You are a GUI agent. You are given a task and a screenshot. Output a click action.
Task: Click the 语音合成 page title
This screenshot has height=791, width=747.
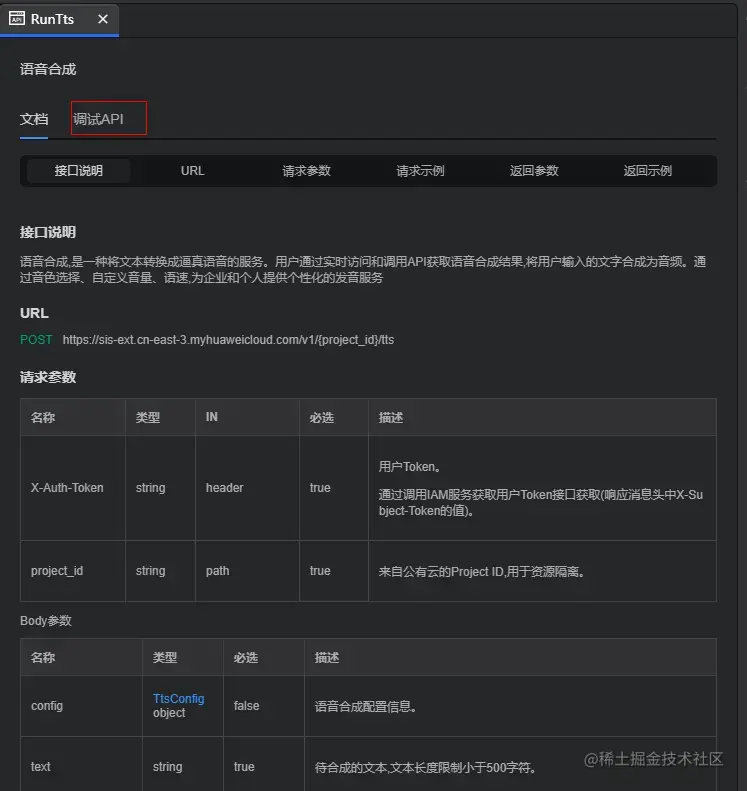click(48, 69)
